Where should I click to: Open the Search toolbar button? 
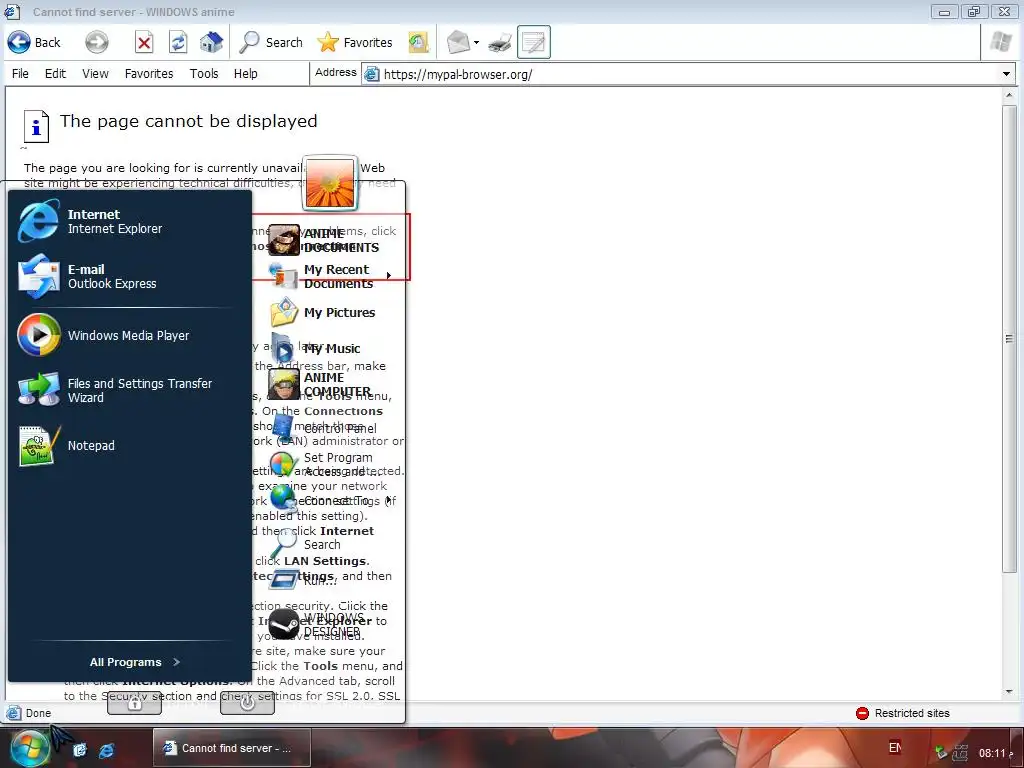[x=270, y=42]
